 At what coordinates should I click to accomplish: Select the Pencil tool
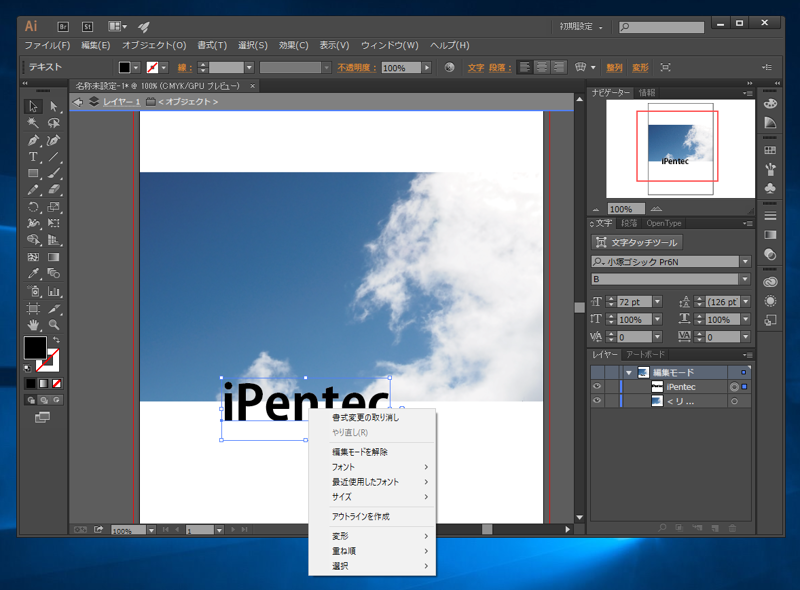[x=33, y=190]
